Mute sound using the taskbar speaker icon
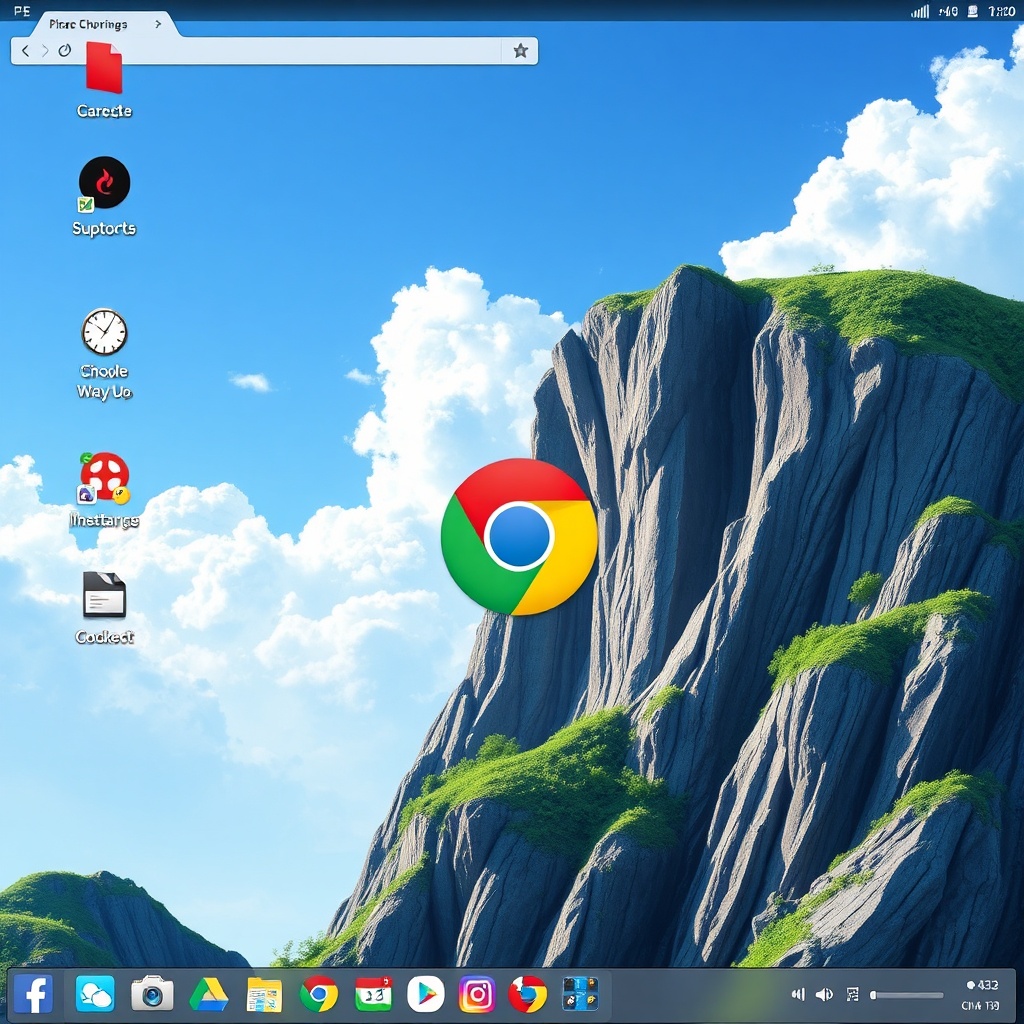 tap(824, 995)
